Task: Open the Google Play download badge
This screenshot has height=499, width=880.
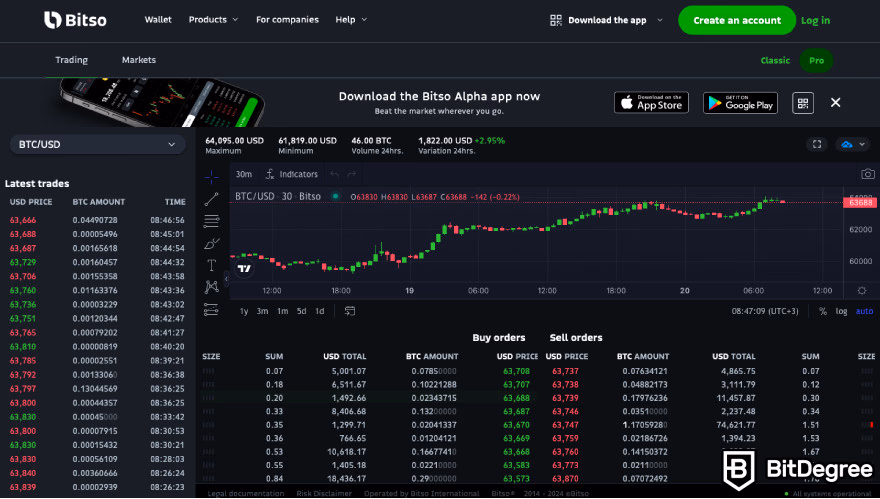Action: (740, 103)
